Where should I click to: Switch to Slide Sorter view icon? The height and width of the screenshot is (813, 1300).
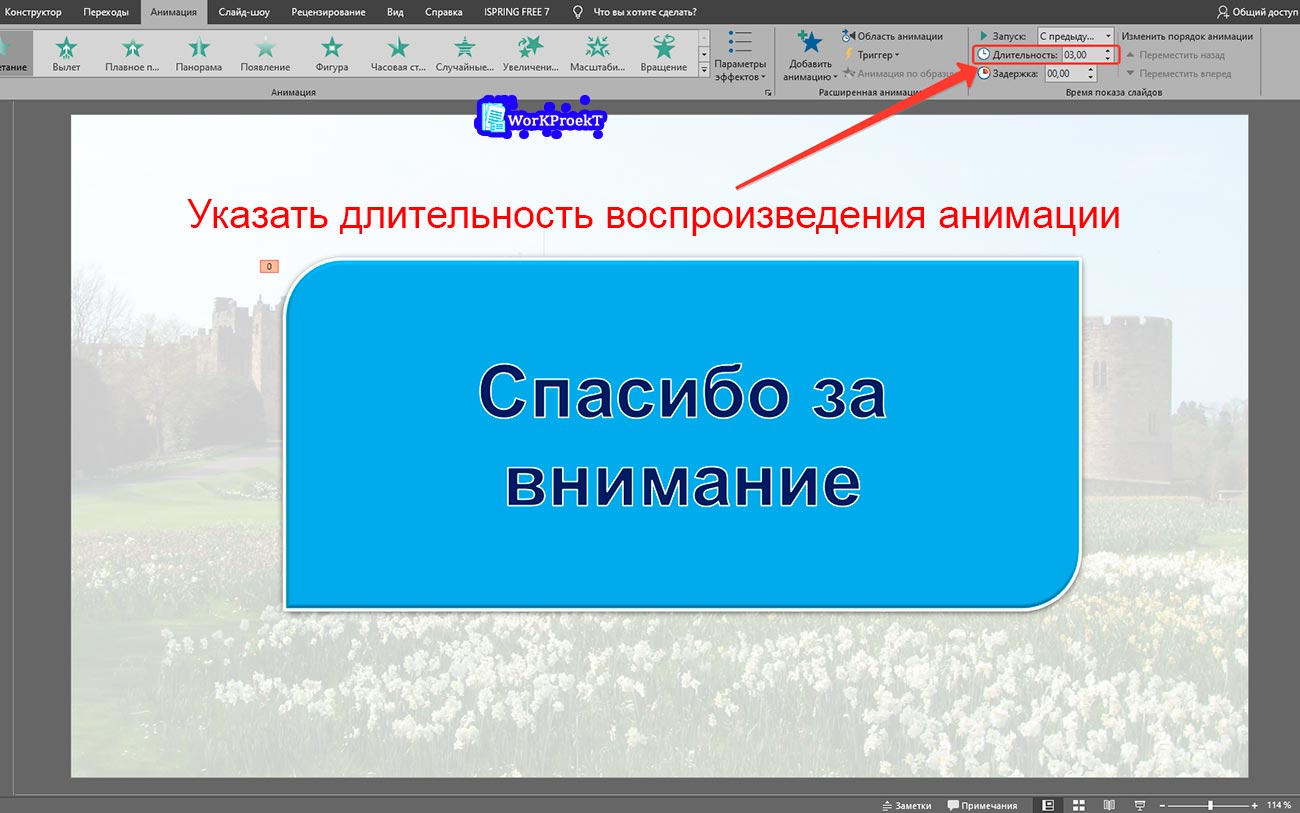[x=1078, y=805]
